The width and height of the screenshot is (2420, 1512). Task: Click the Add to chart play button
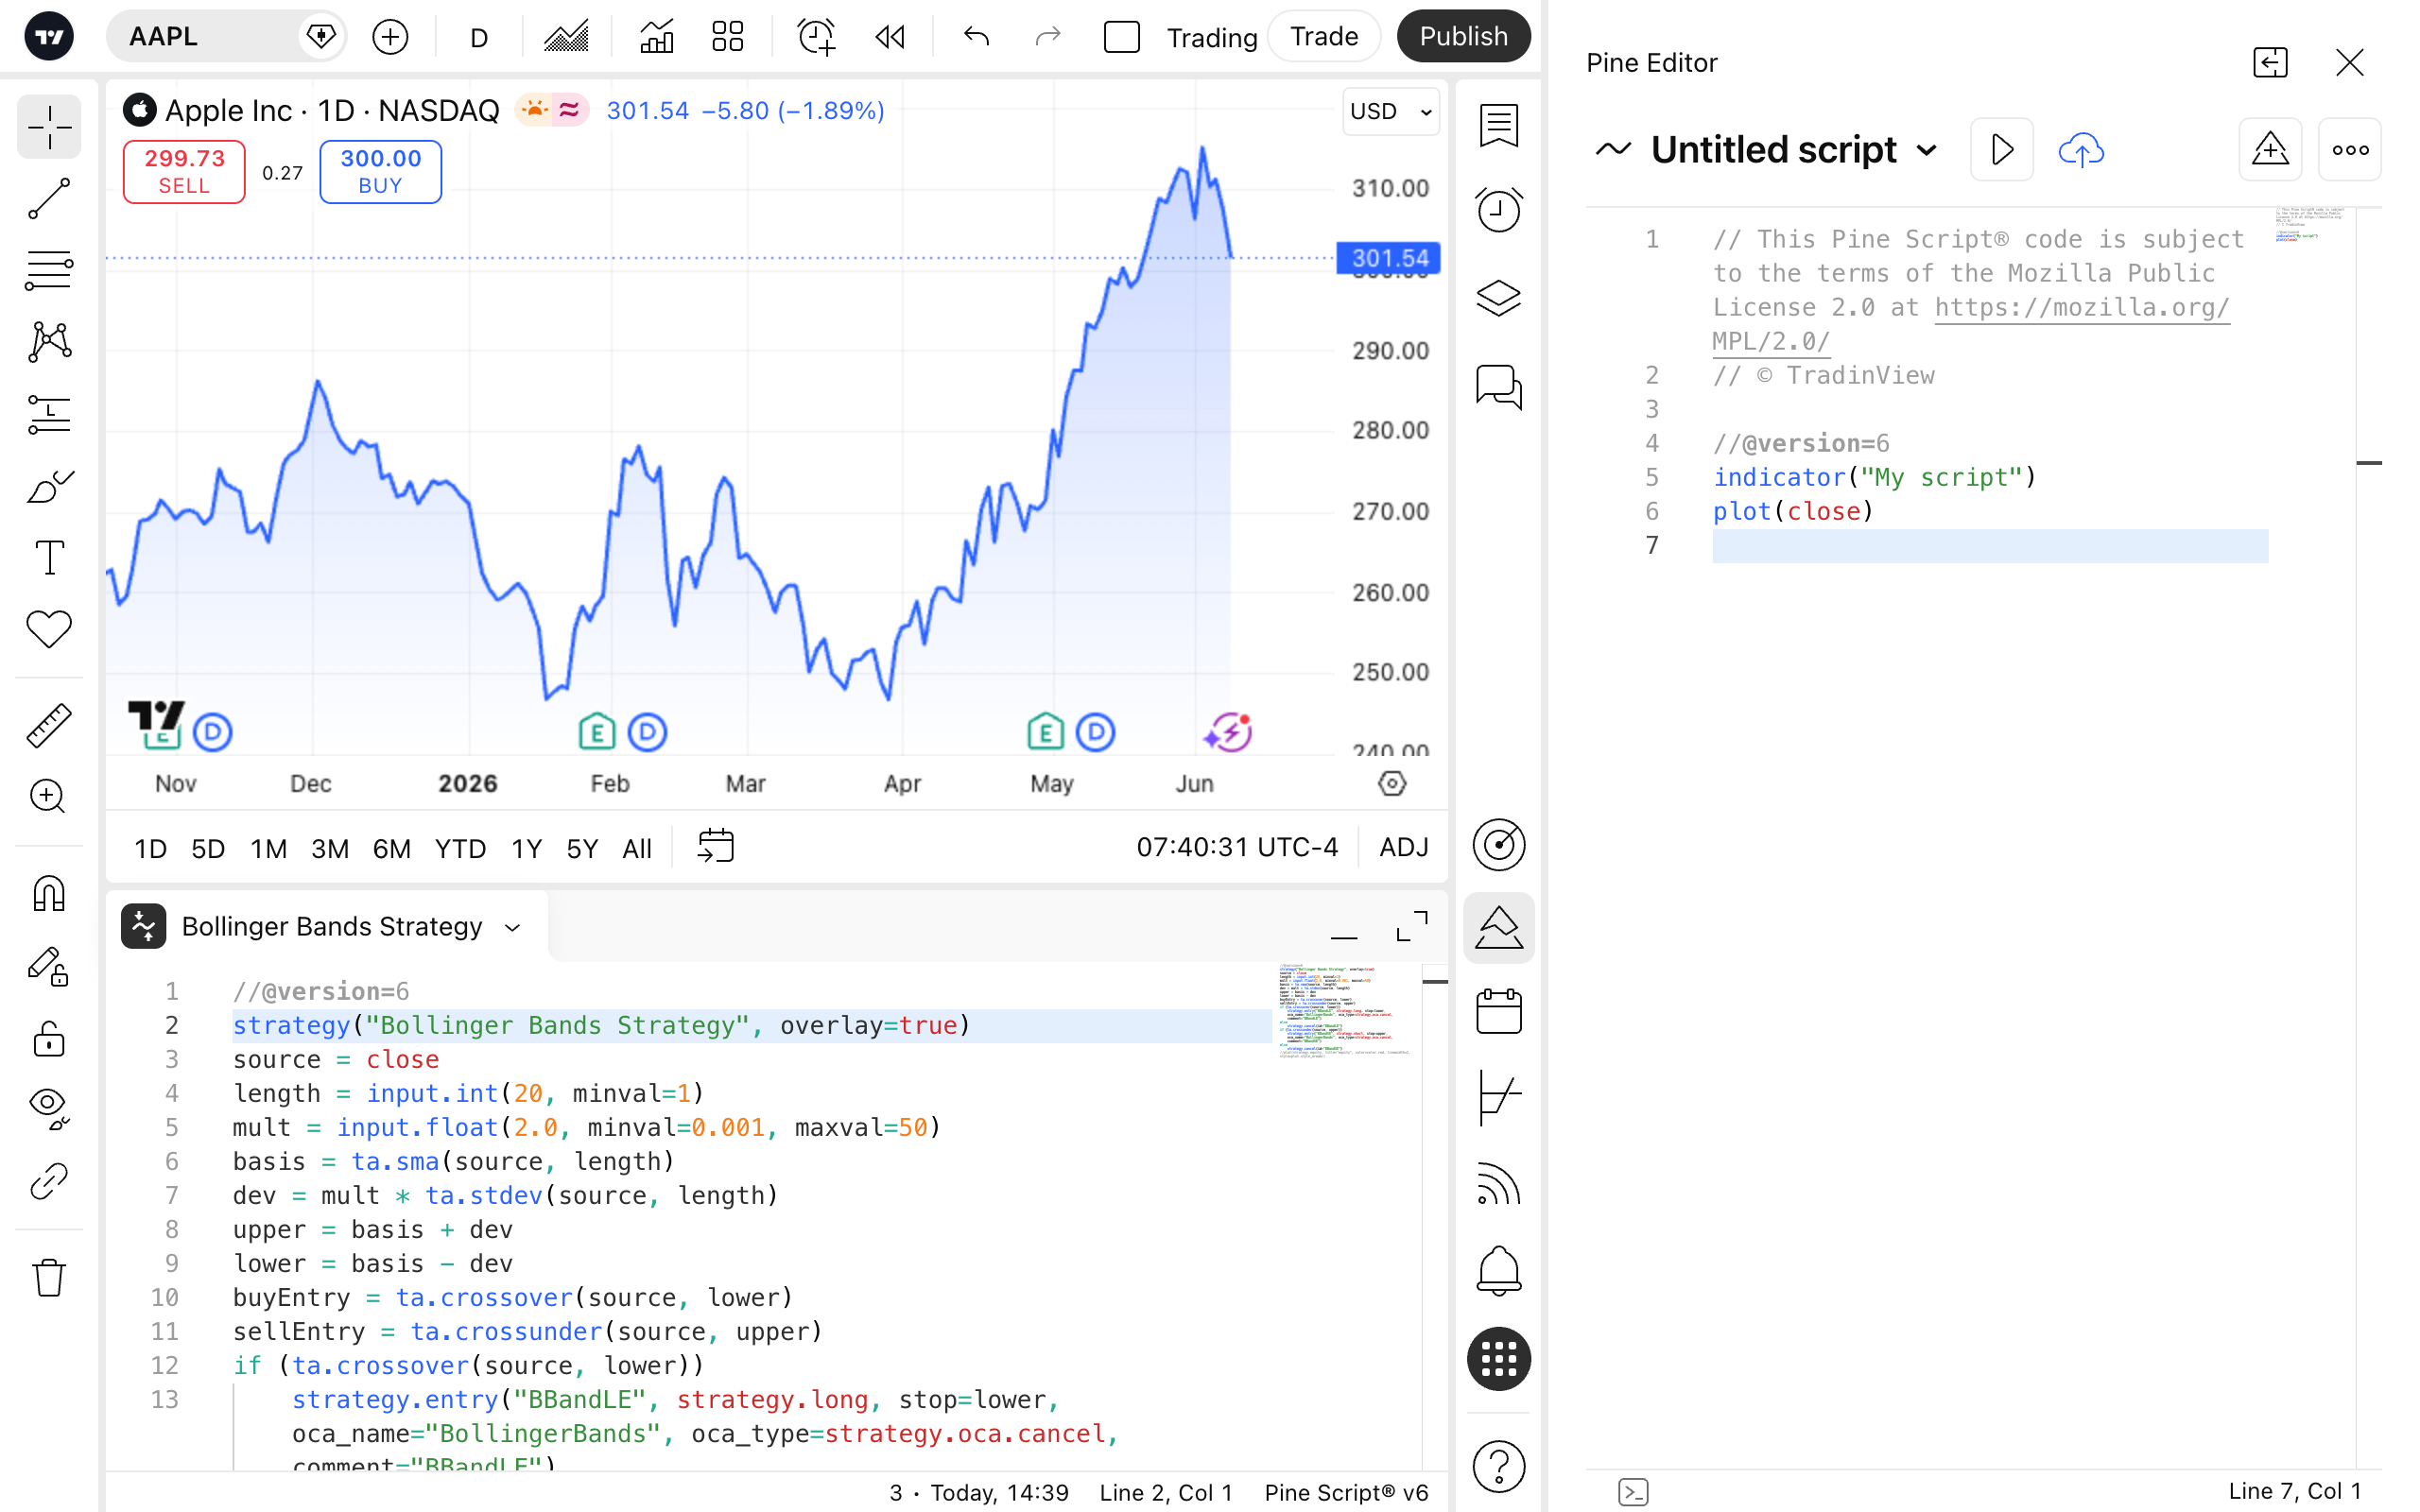point(2001,150)
